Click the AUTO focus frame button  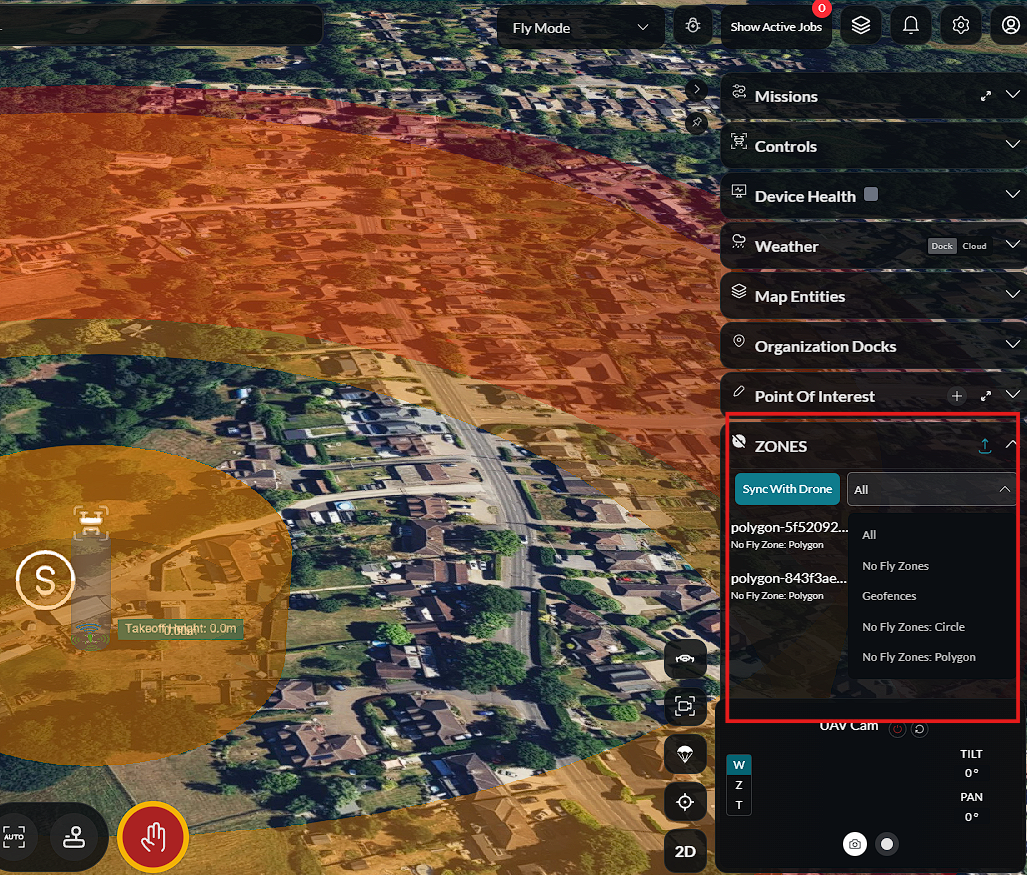click(14, 837)
